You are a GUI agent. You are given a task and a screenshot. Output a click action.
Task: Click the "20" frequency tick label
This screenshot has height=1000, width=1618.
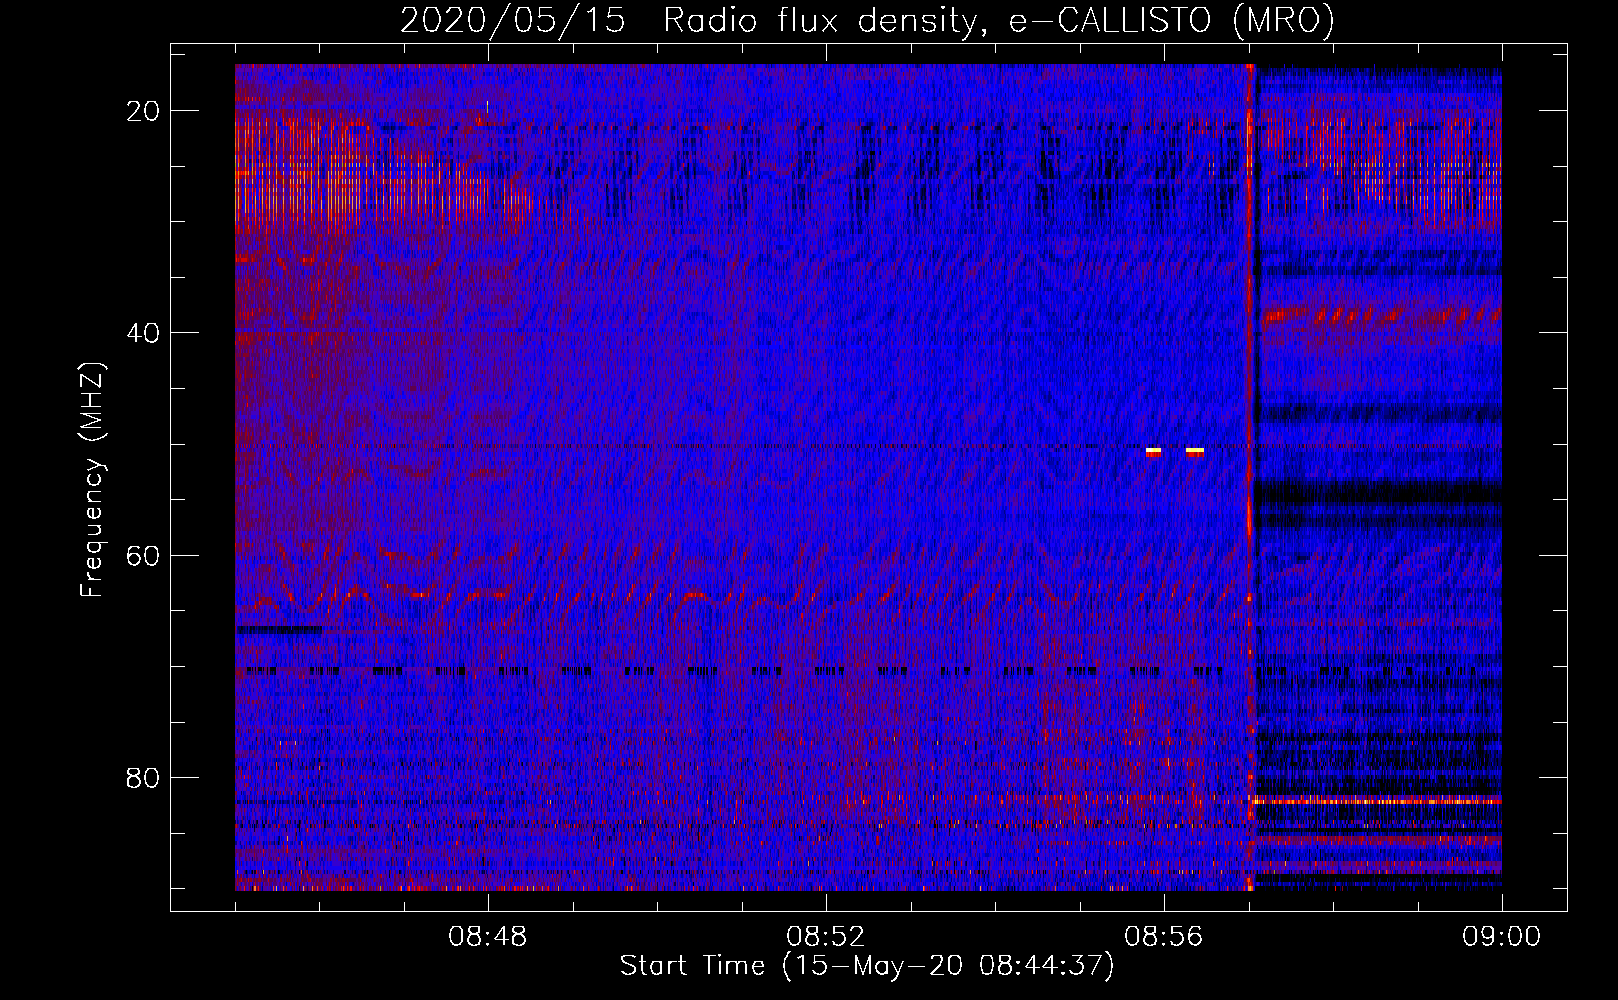(144, 111)
